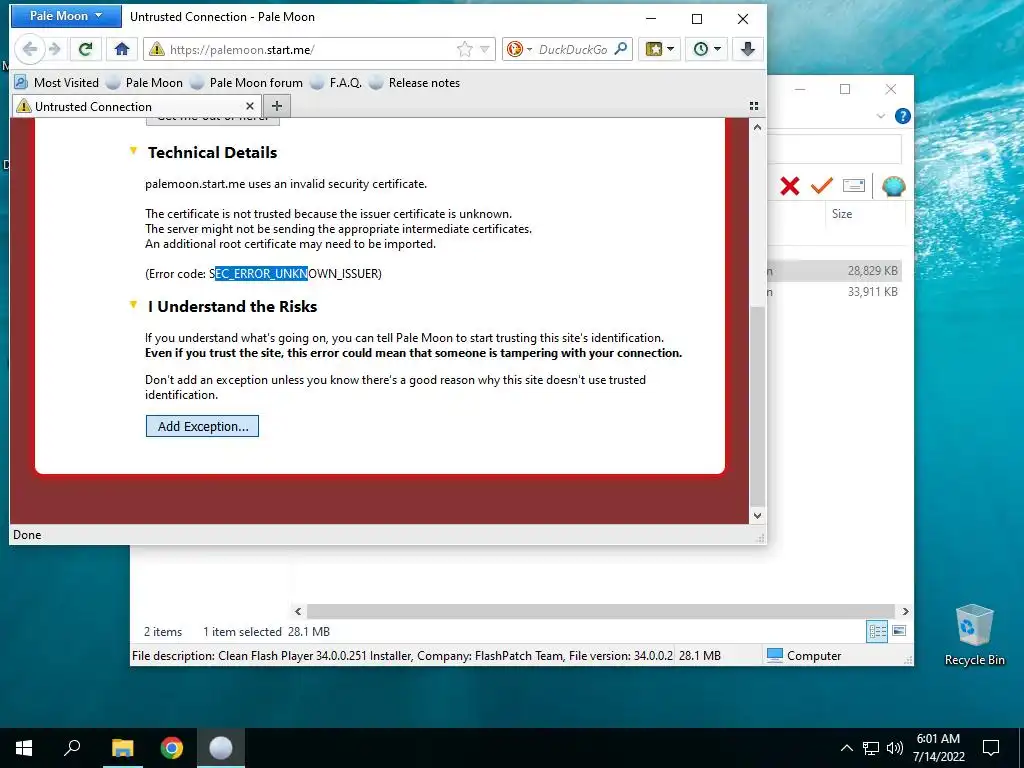Reload the current page

click(86, 49)
